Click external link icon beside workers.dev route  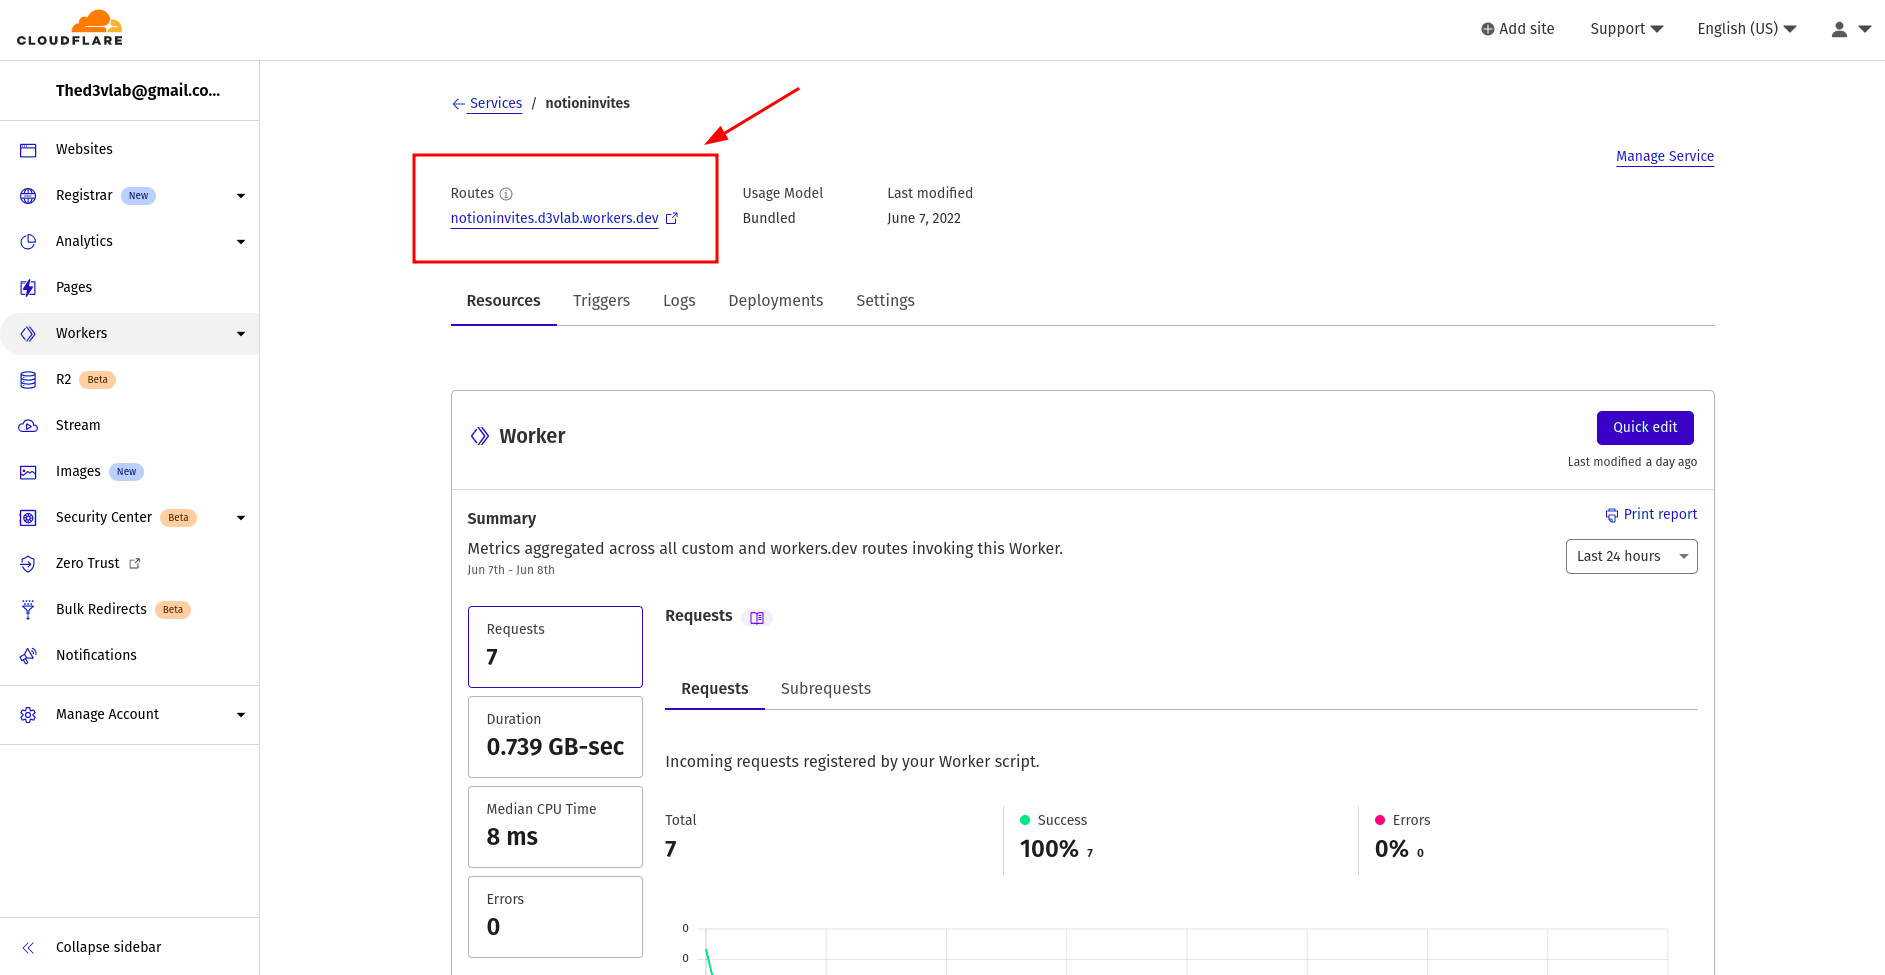672,218
